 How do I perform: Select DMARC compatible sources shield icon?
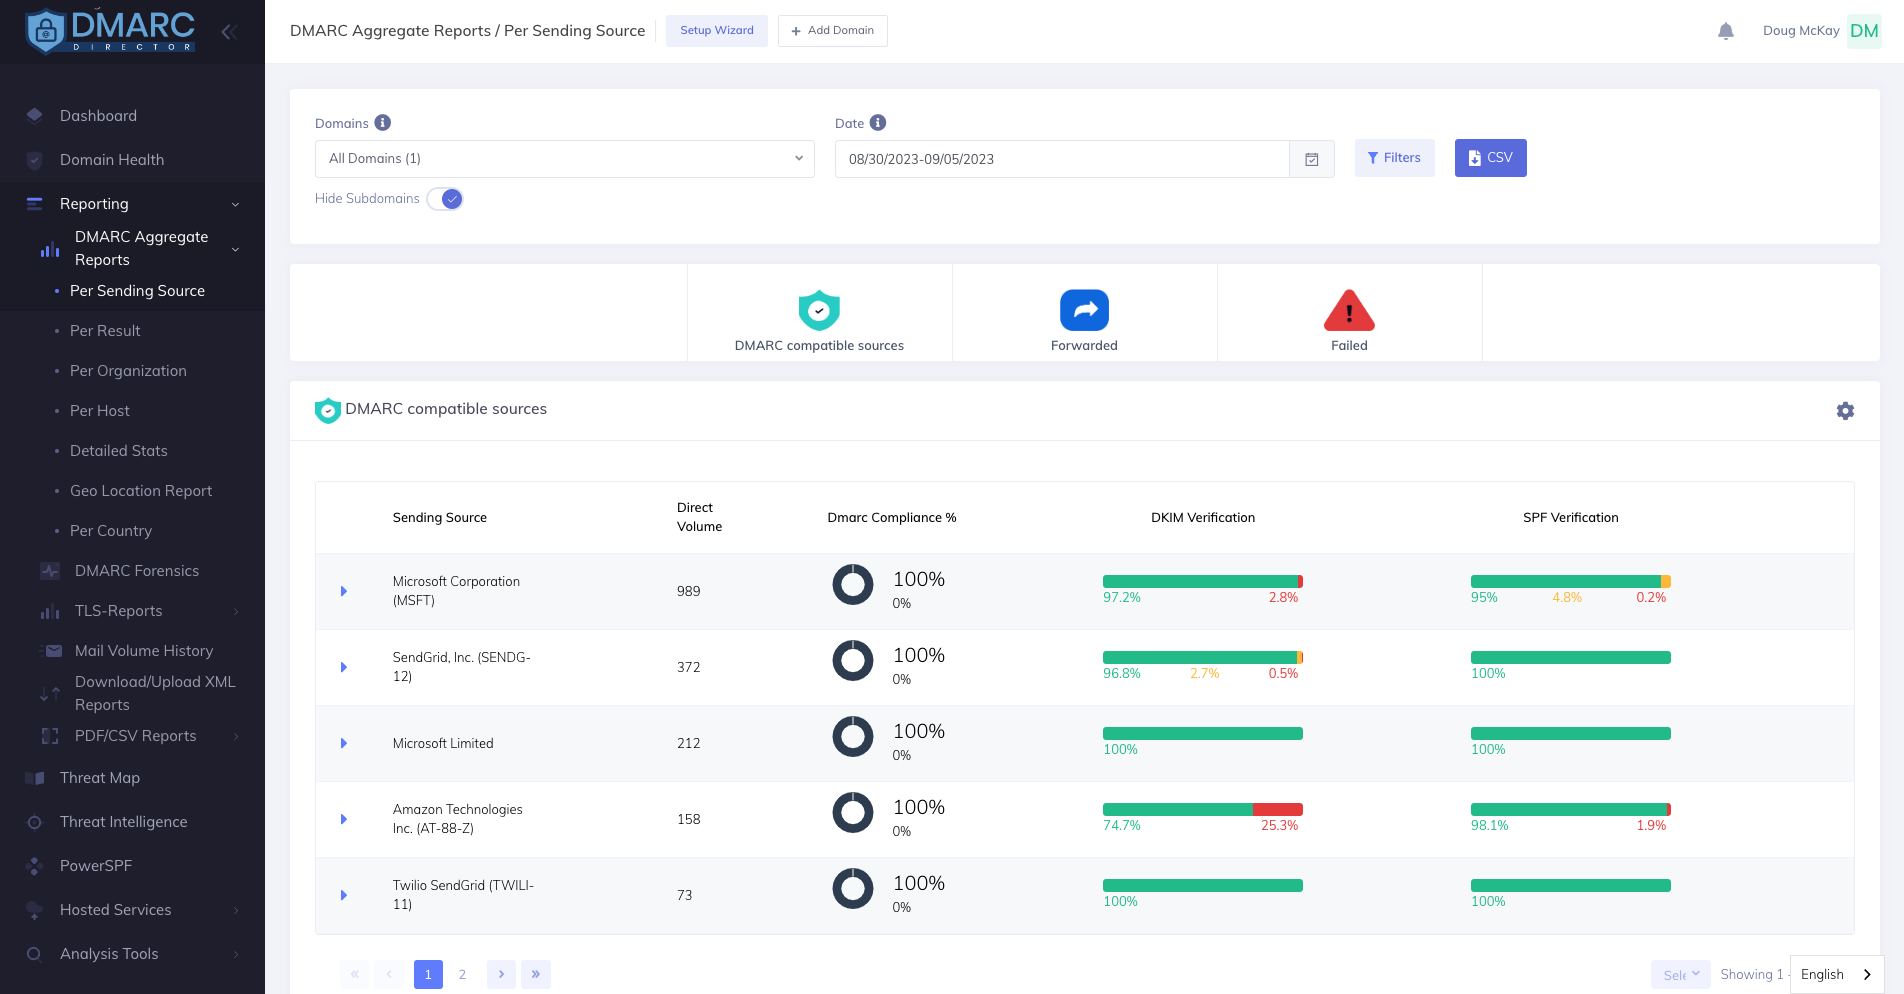pos(819,310)
